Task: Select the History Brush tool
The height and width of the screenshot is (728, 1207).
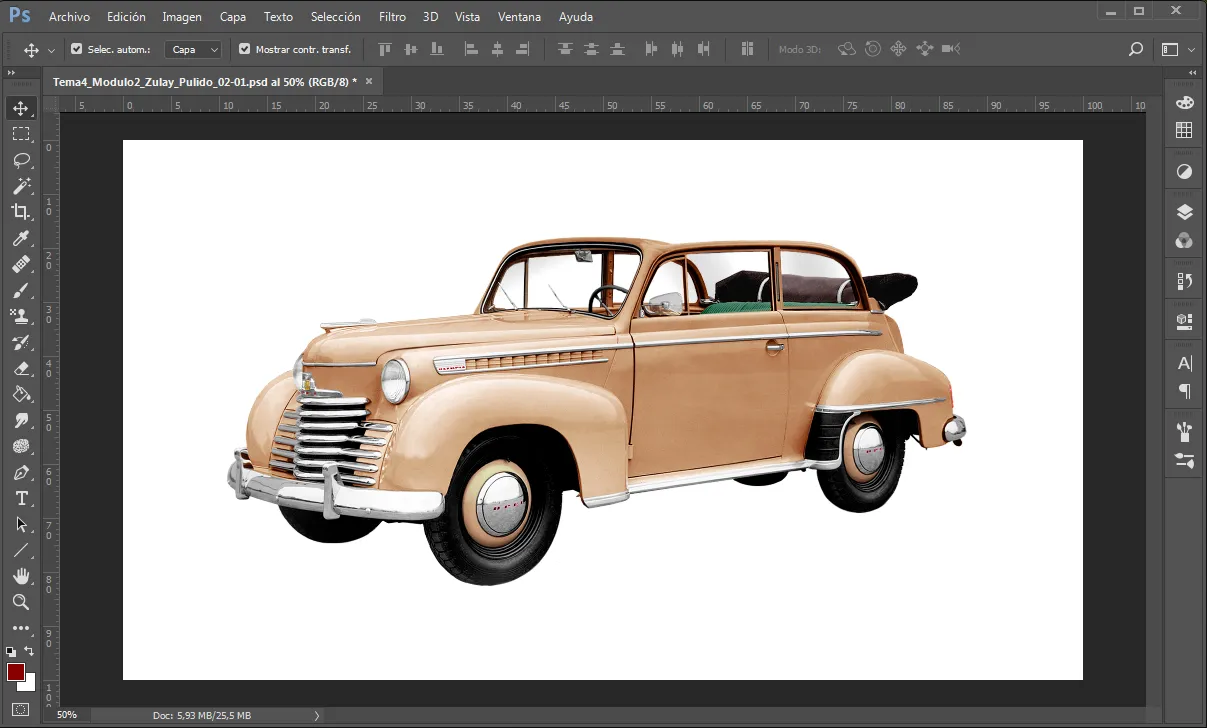Action: coord(21,342)
